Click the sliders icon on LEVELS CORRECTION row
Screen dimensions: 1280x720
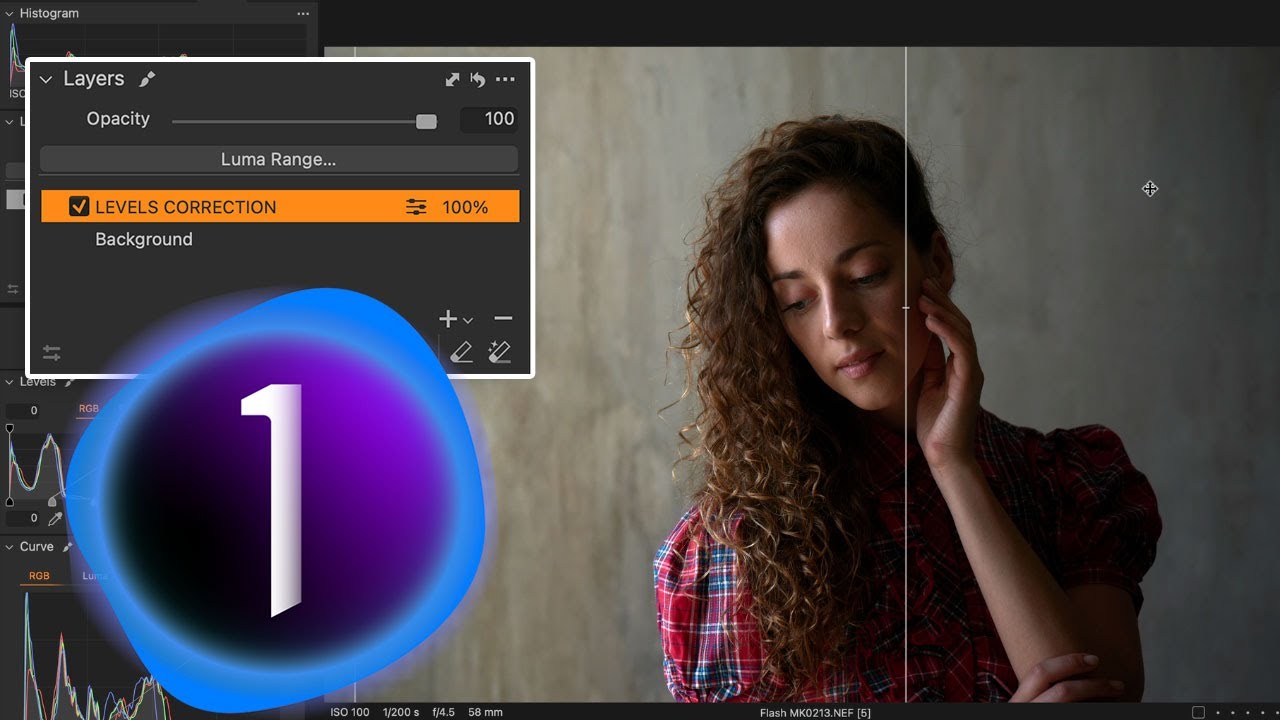416,207
